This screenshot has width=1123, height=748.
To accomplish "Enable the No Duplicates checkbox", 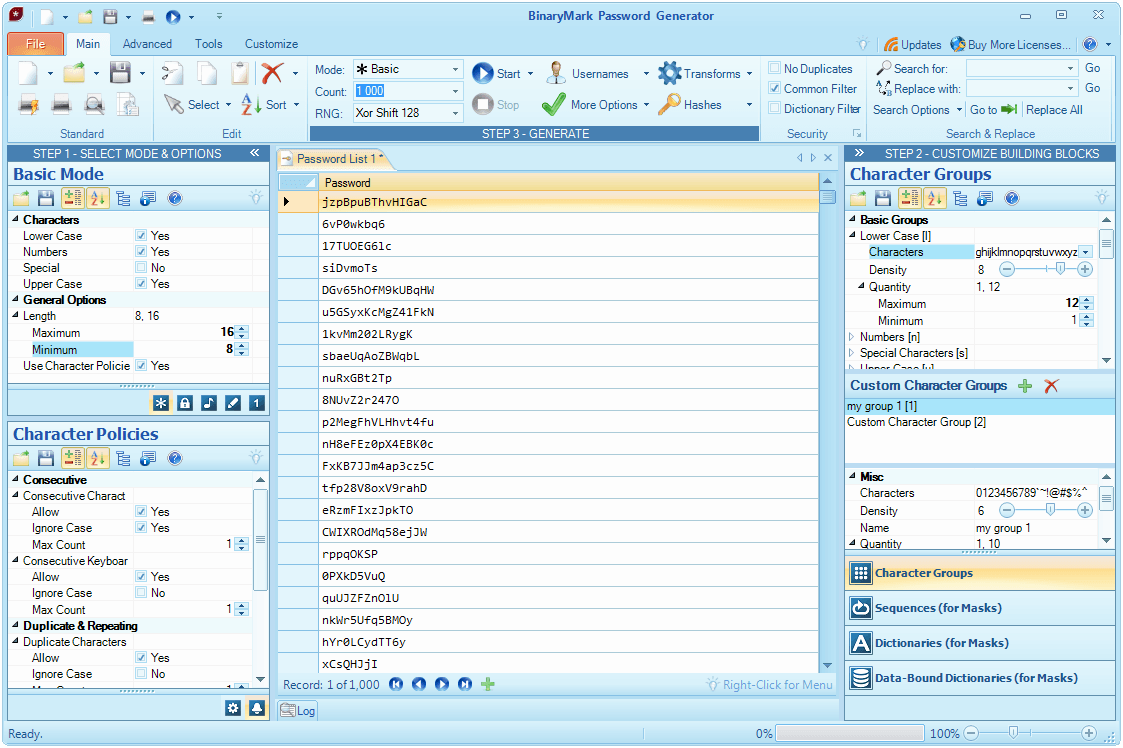I will tap(774, 68).
